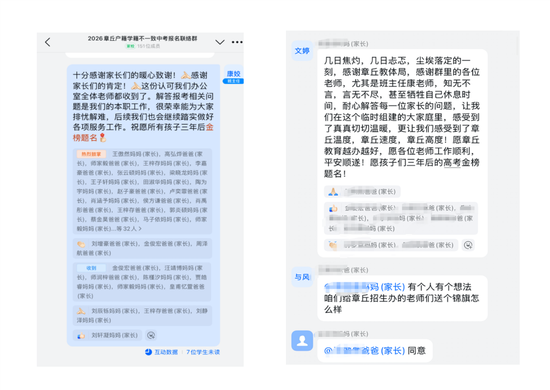
Task: Click the 康姣 sender avatar
Action: coord(233,76)
